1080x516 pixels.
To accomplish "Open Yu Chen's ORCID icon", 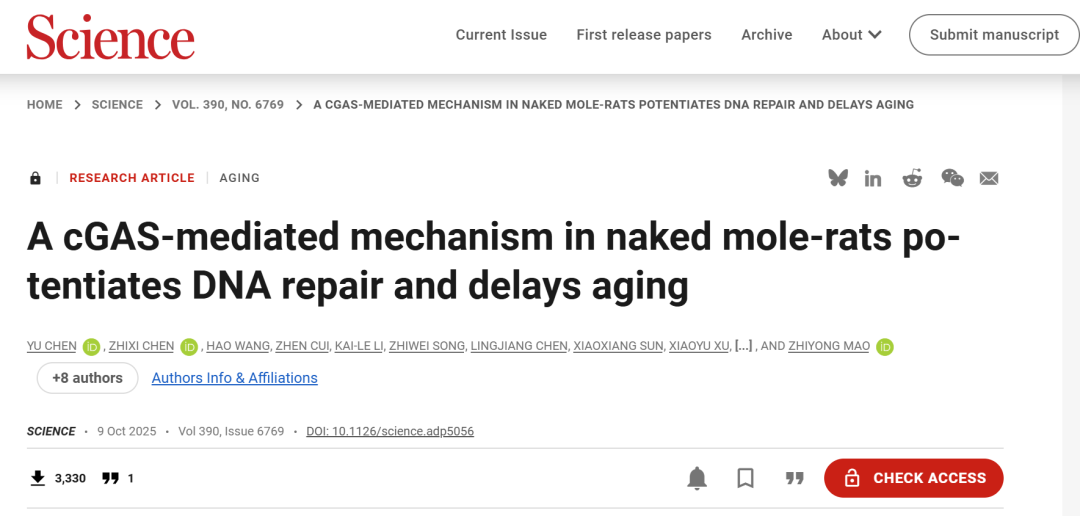I will pyautogui.click(x=92, y=347).
